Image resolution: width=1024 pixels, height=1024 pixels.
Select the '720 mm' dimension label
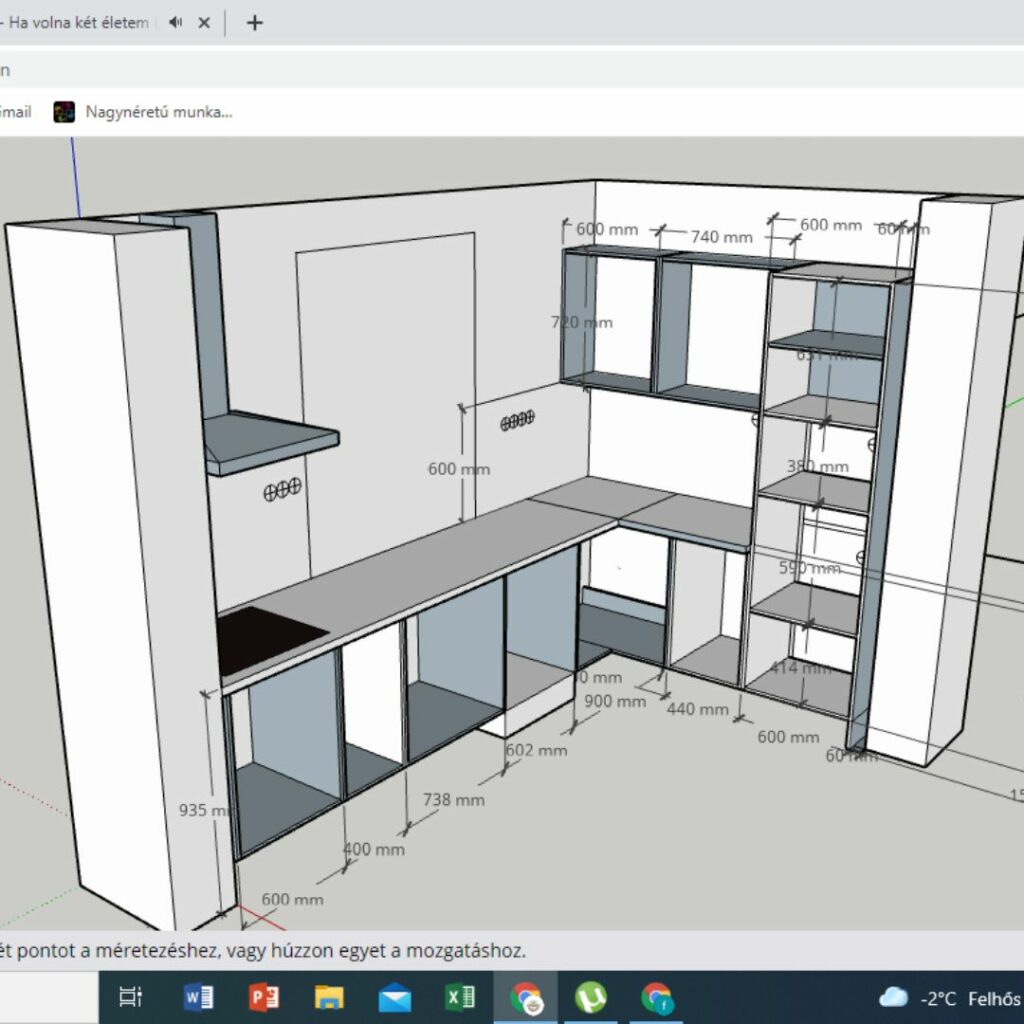tap(582, 322)
